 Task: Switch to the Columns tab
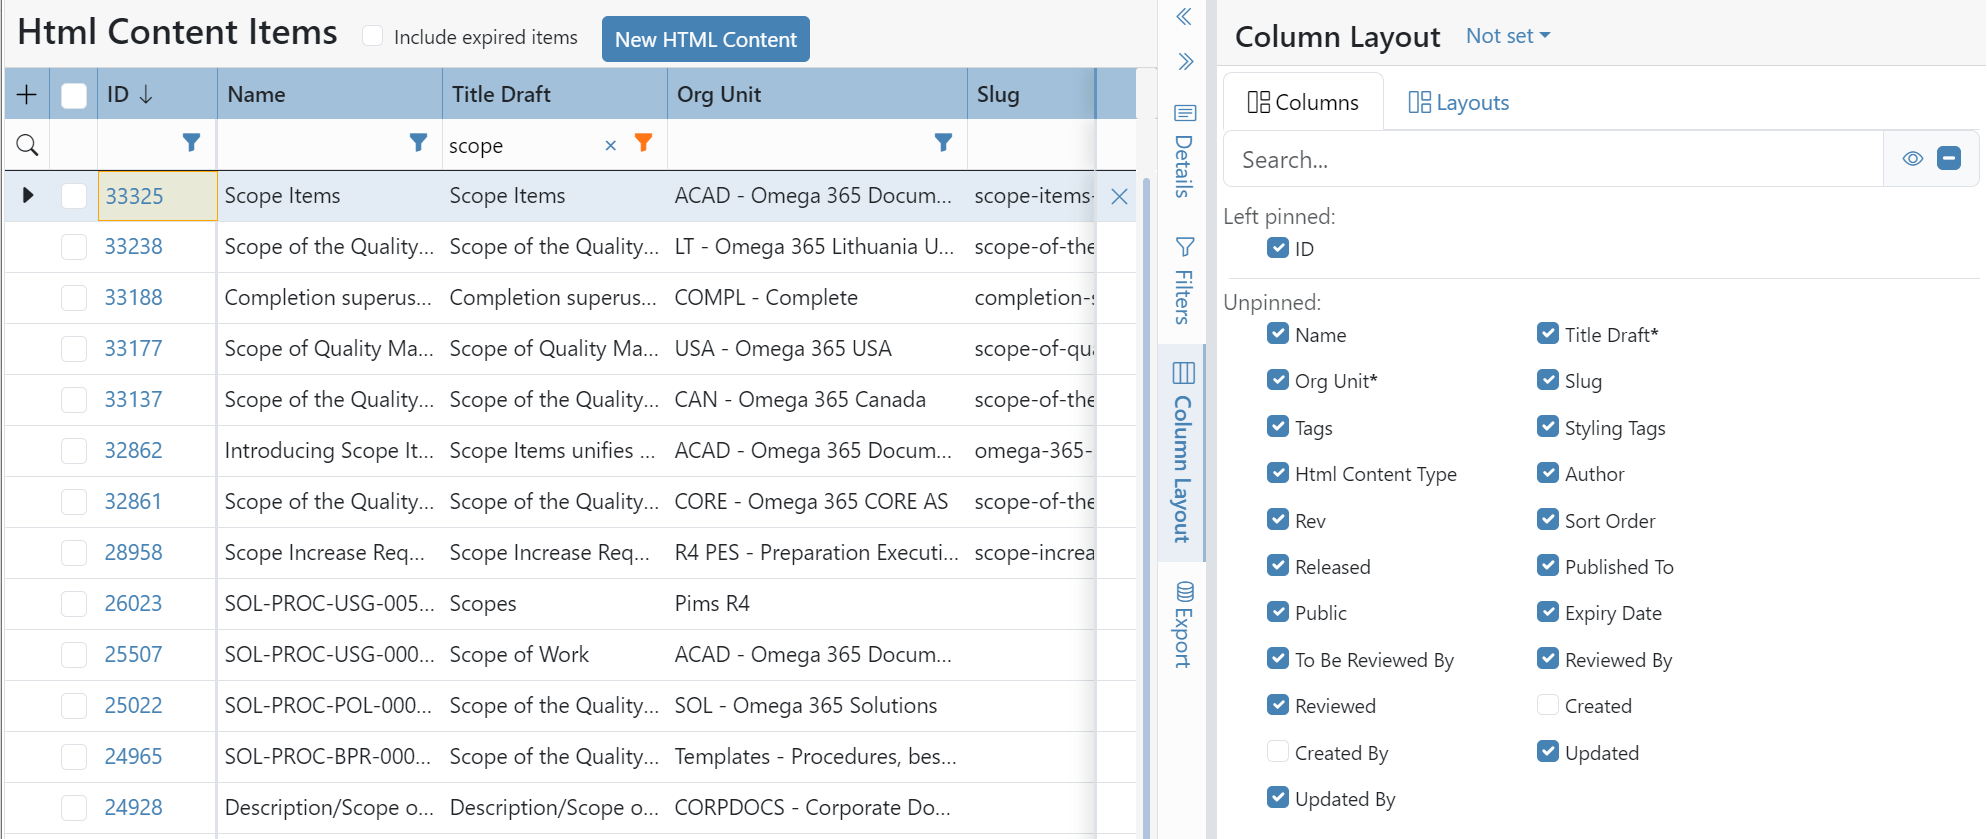click(x=1303, y=102)
